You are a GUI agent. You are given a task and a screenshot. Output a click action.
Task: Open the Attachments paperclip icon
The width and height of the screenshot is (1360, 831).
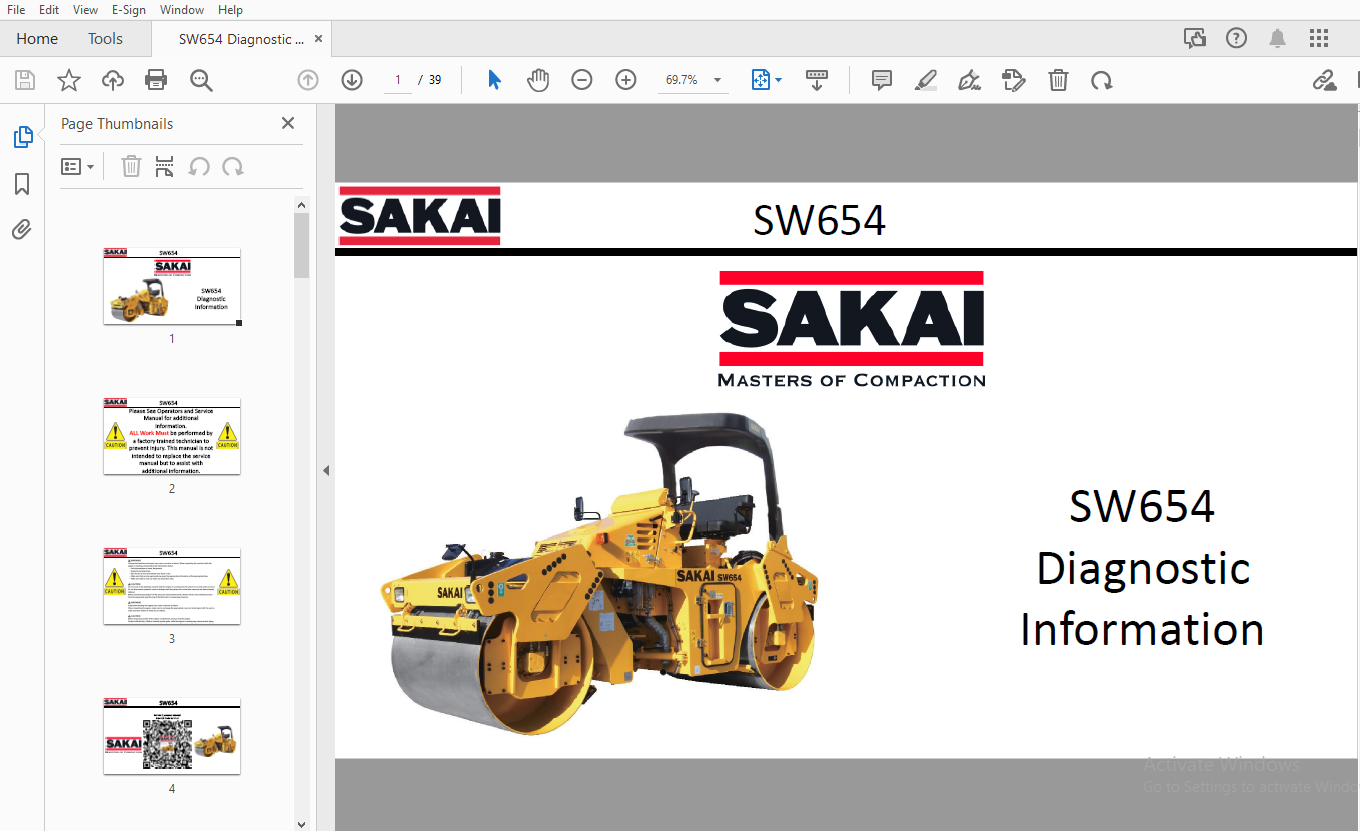[x=22, y=230]
